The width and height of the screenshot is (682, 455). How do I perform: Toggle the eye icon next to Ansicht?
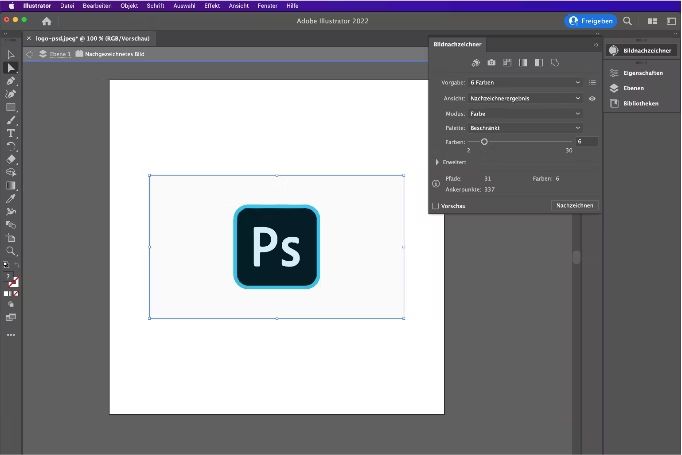point(592,98)
